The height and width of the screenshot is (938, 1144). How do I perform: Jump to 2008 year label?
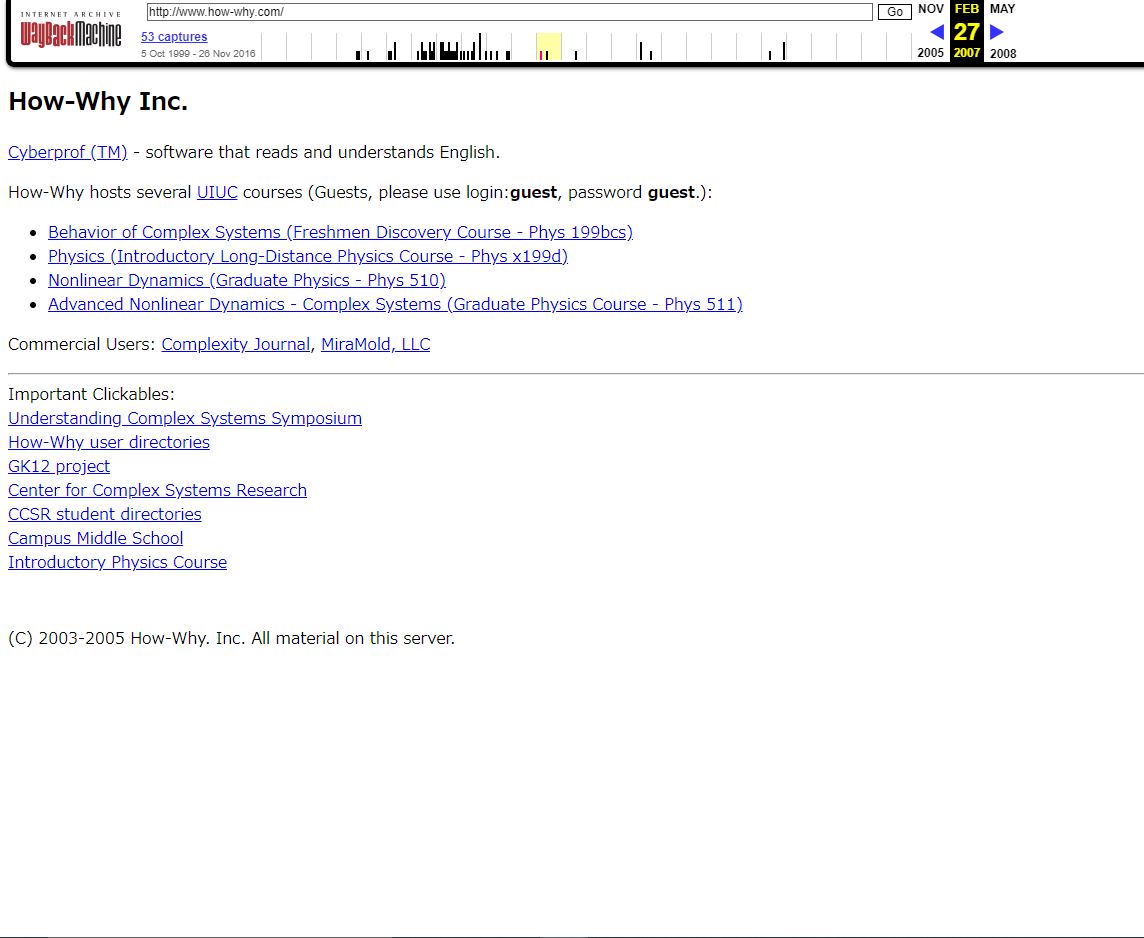point(1003,53)
